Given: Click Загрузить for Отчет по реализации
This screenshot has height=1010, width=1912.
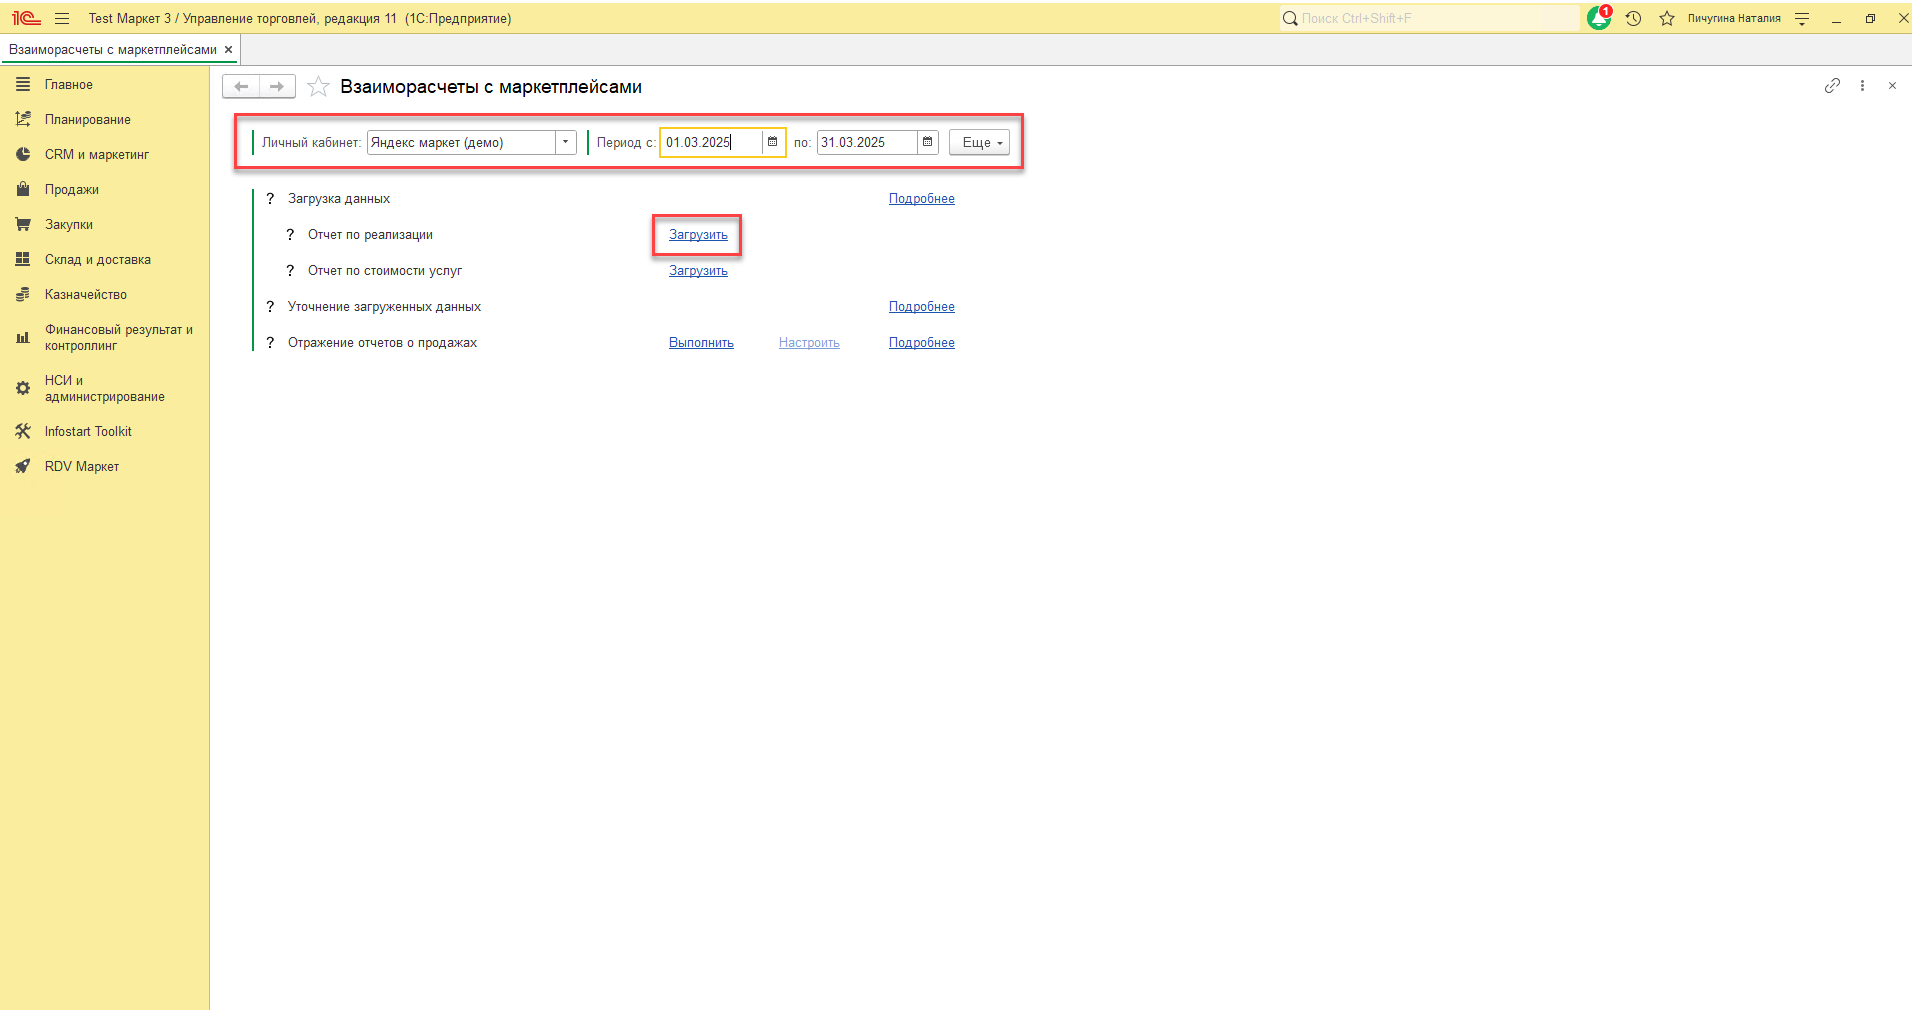Looking at the screenshot, I should [698, 235].
